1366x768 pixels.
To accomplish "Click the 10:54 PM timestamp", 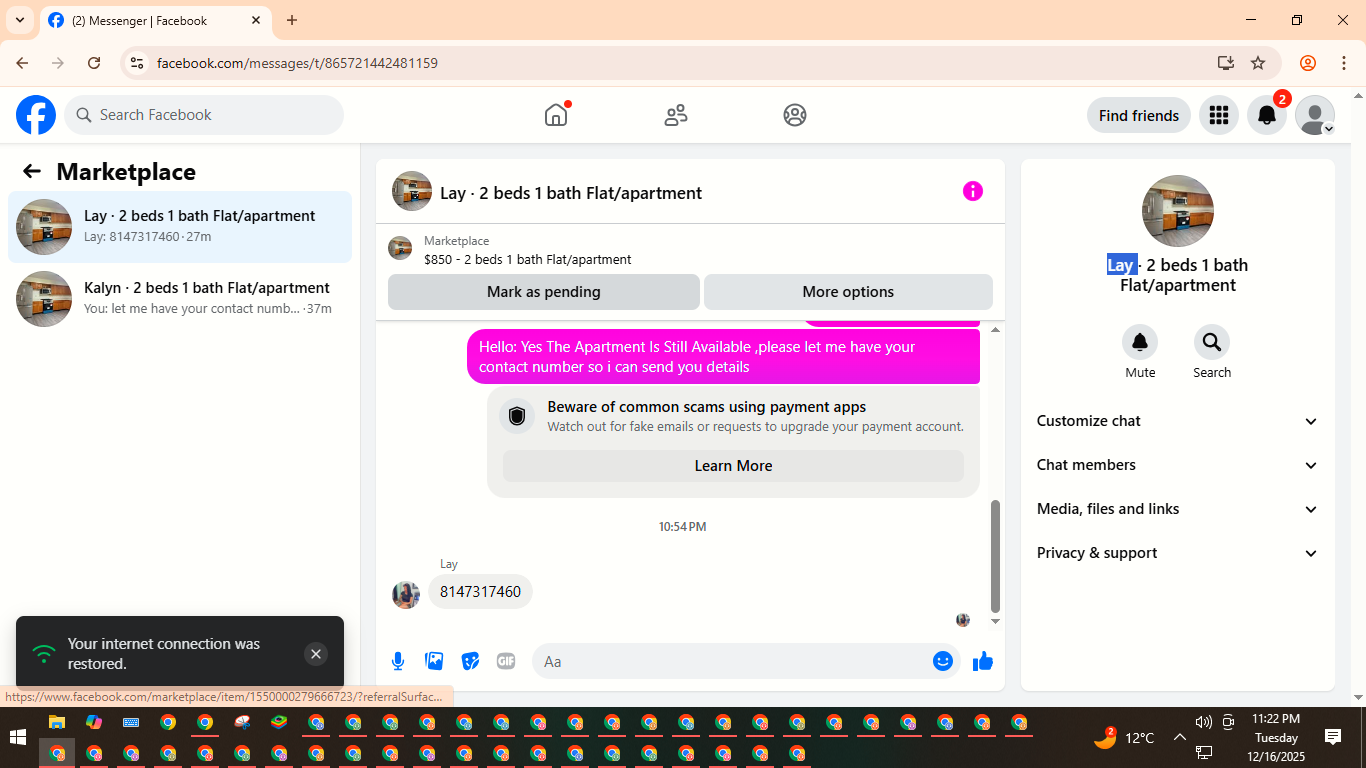I will (683, 526).
